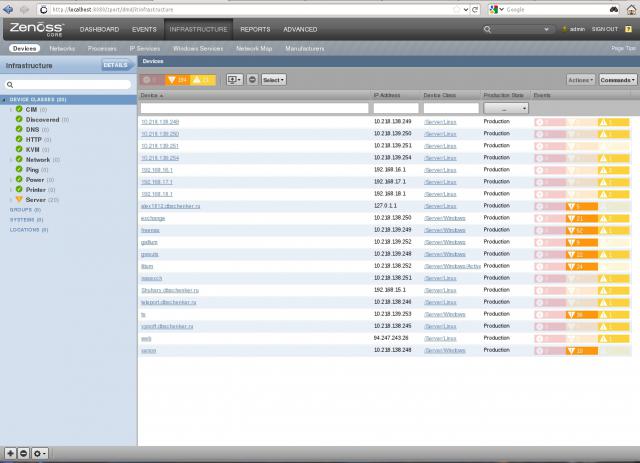
Task: Click the browser back arrow icon
Action: 8,9
